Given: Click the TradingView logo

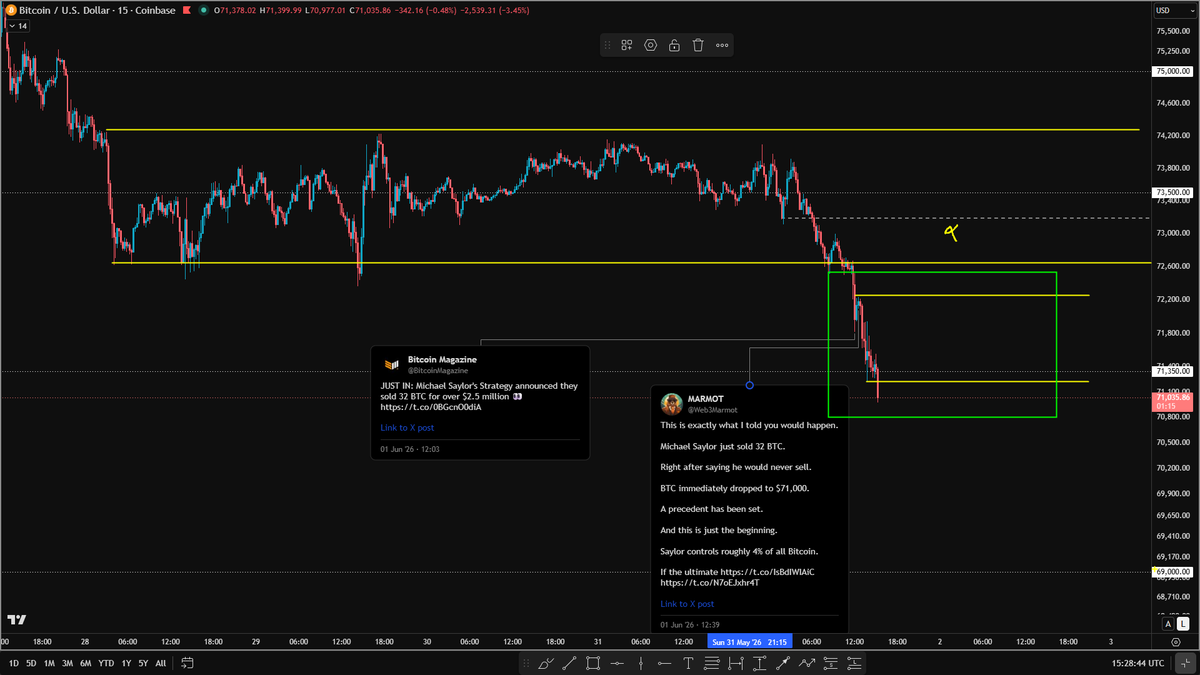Looking at the screenshot, I should (16, 620).
